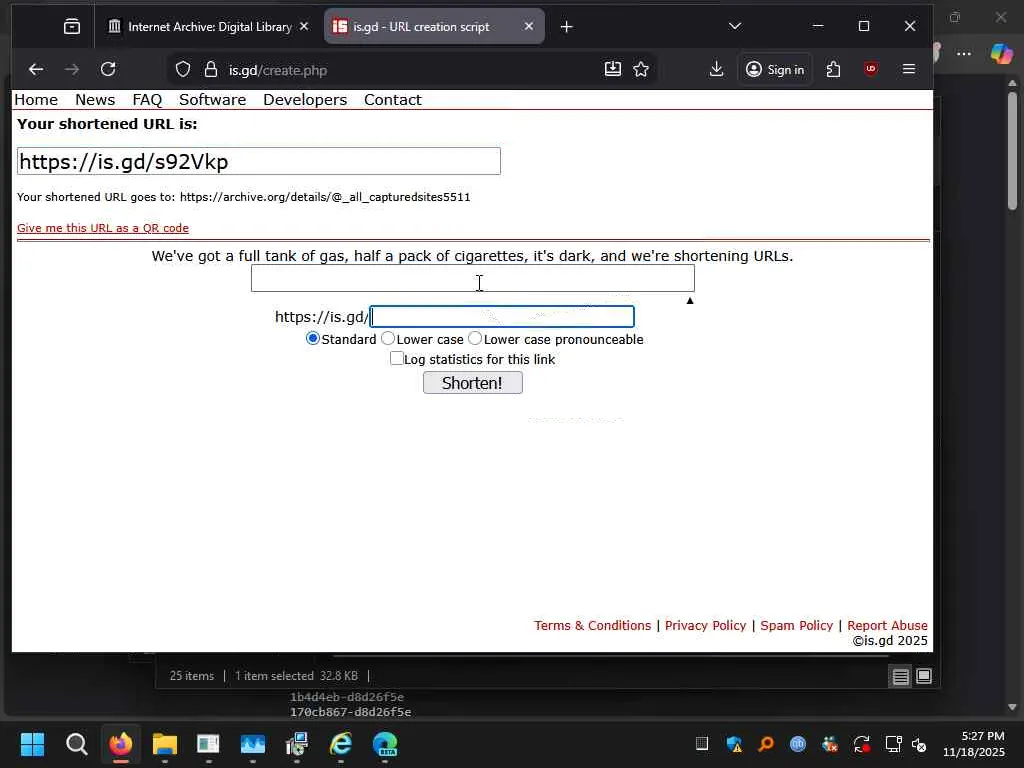Open the extensions puzzle icon

point(833,69)
